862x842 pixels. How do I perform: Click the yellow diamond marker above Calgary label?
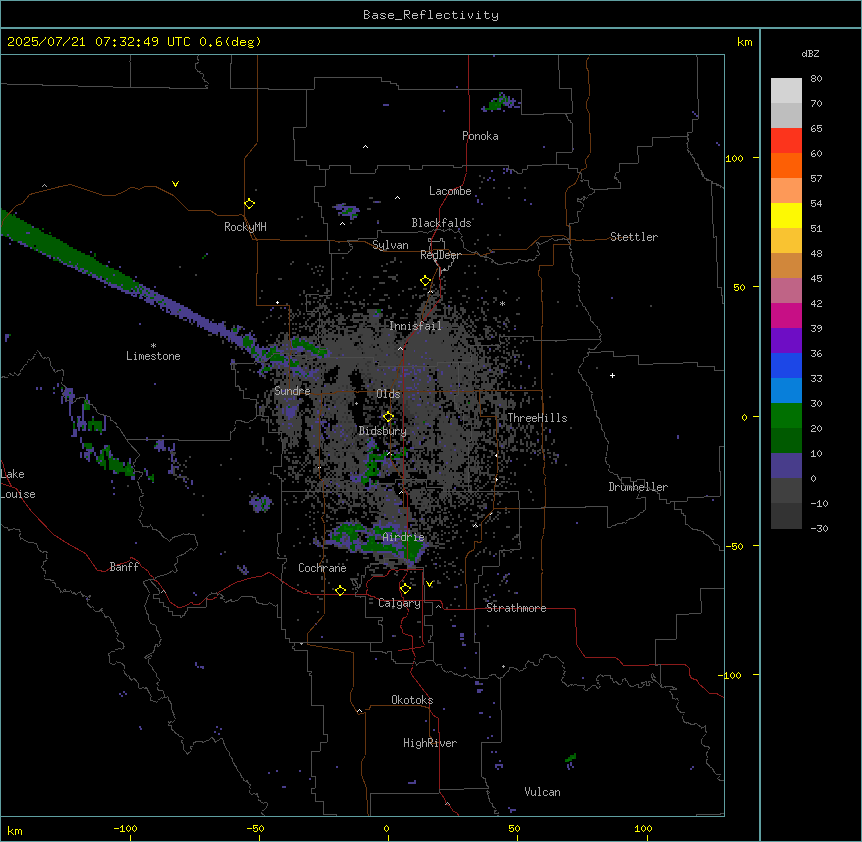pos(405,589)
